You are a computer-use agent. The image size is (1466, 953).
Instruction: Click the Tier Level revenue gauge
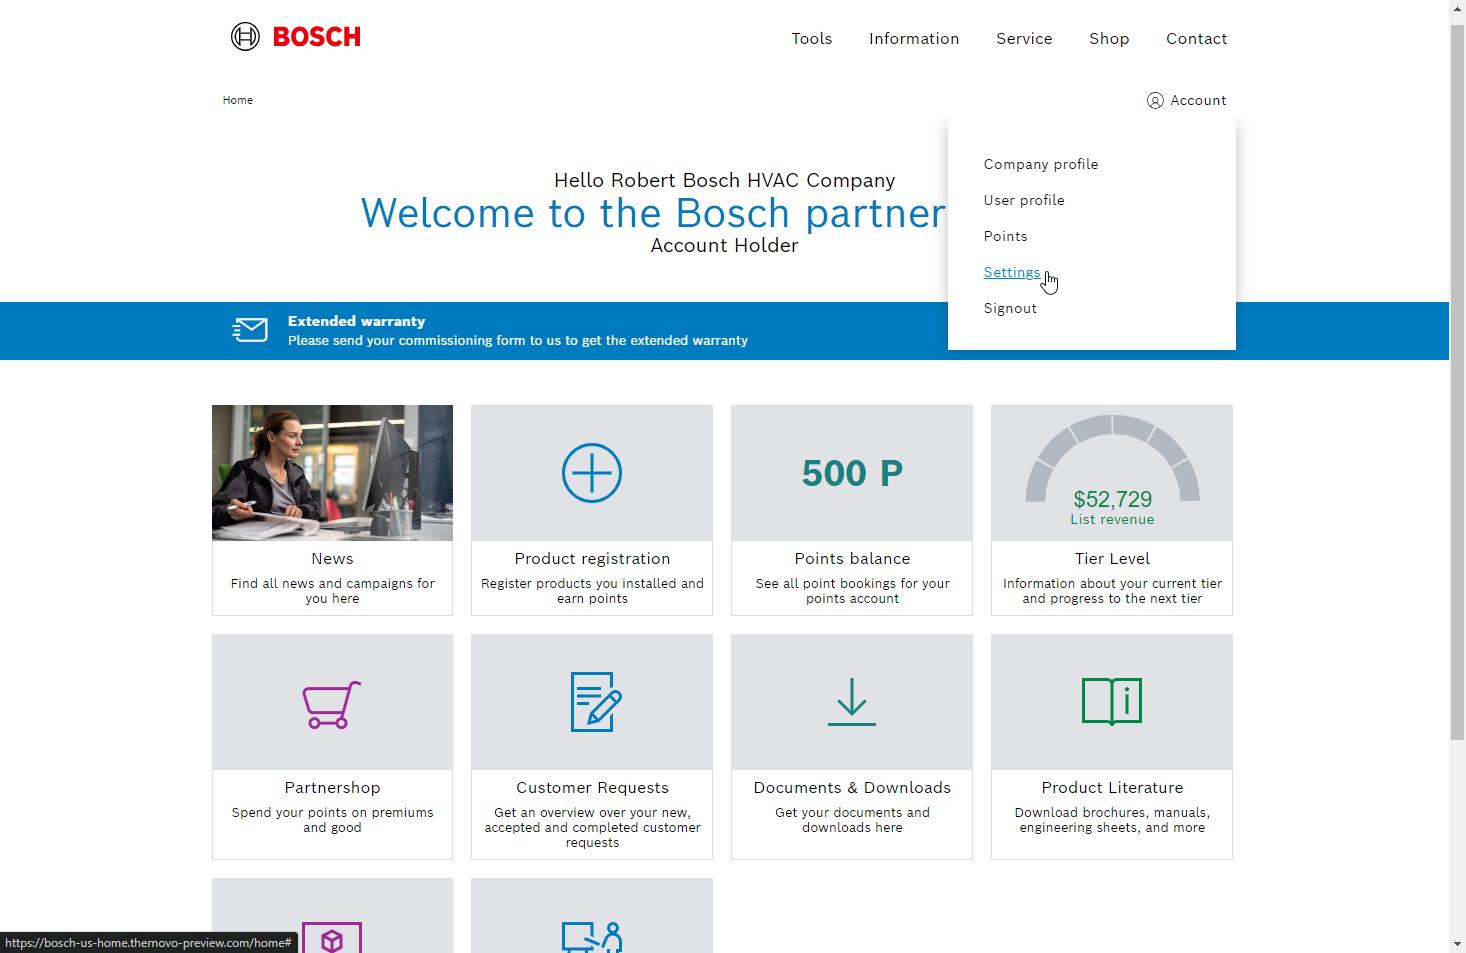pyautogui.click(x=1112, y=458)
